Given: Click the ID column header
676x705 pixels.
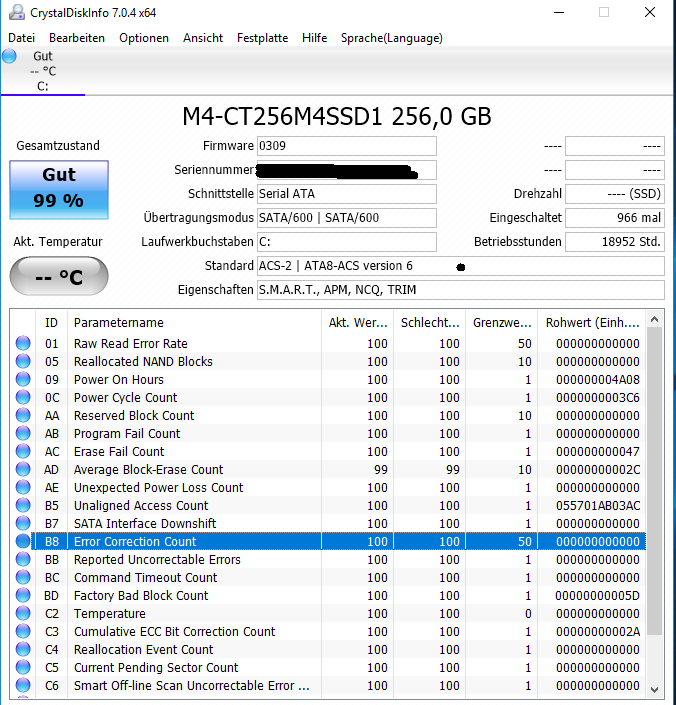Looking at the screenshot, I should 51,322.
